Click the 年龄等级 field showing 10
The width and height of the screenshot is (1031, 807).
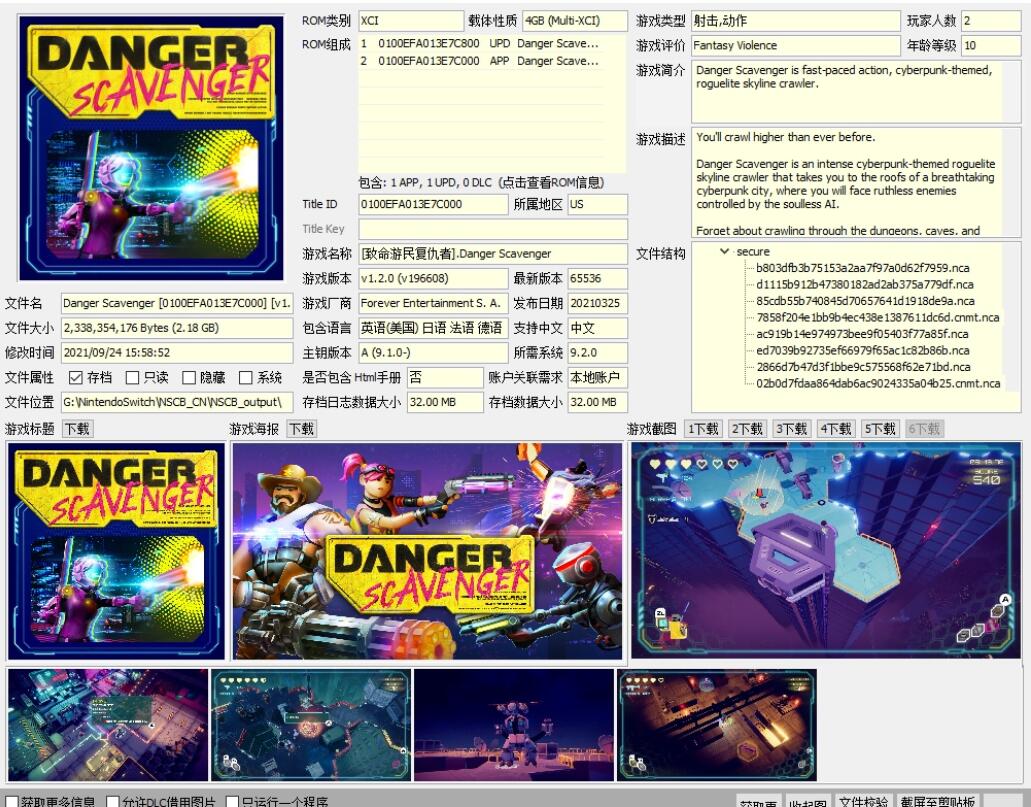pyautogui.click(x=991, y=45)
